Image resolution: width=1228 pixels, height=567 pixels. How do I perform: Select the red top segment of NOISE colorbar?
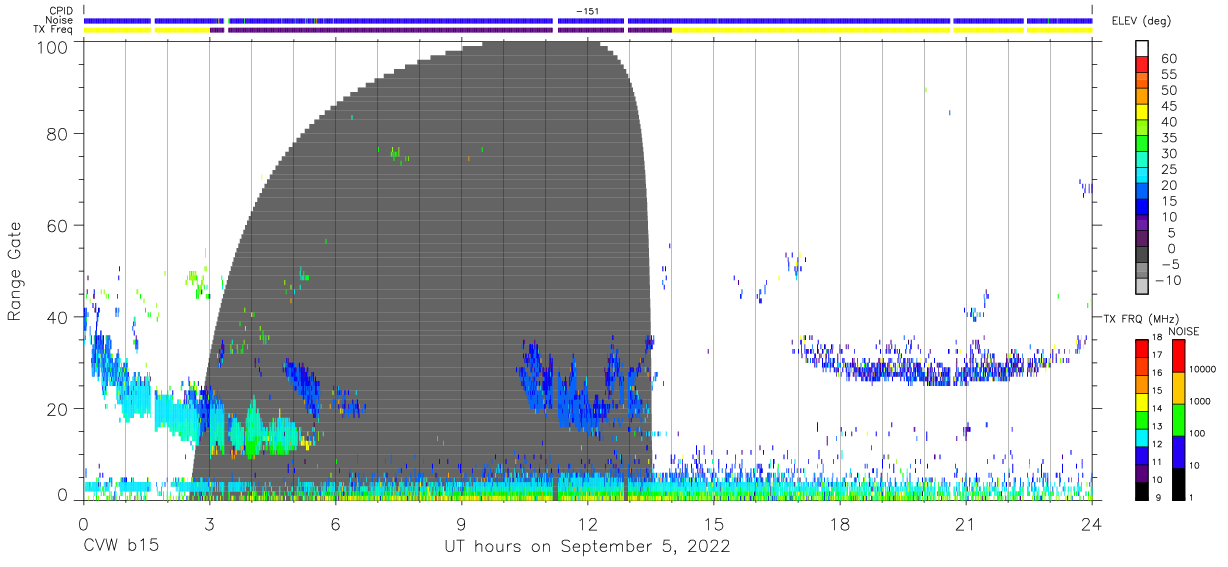coord(1178,356)
